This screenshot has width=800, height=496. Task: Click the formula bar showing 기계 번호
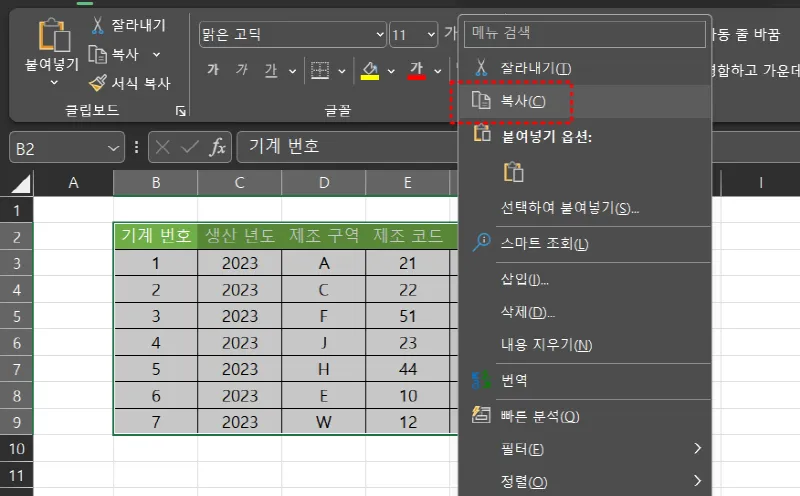[x=348, y=147]
